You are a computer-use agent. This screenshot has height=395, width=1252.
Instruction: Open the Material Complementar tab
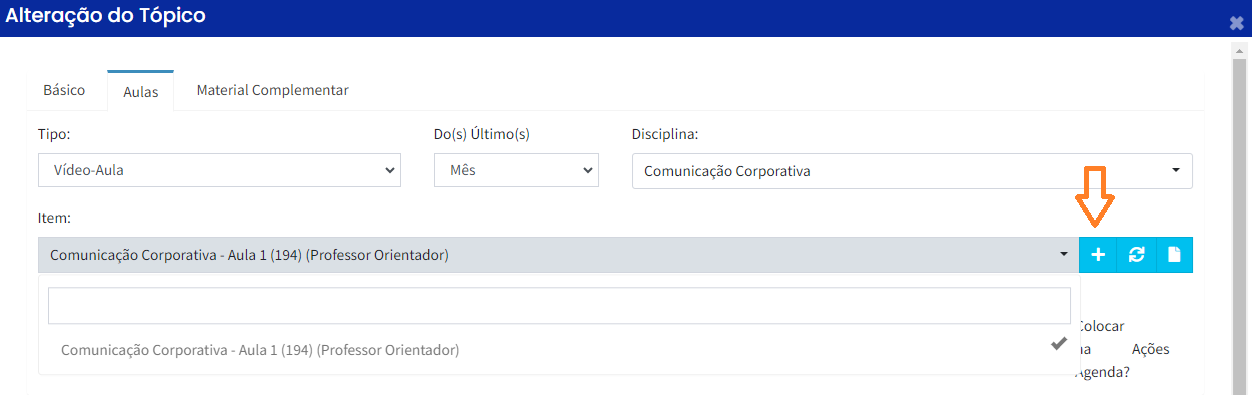[272, 90]
